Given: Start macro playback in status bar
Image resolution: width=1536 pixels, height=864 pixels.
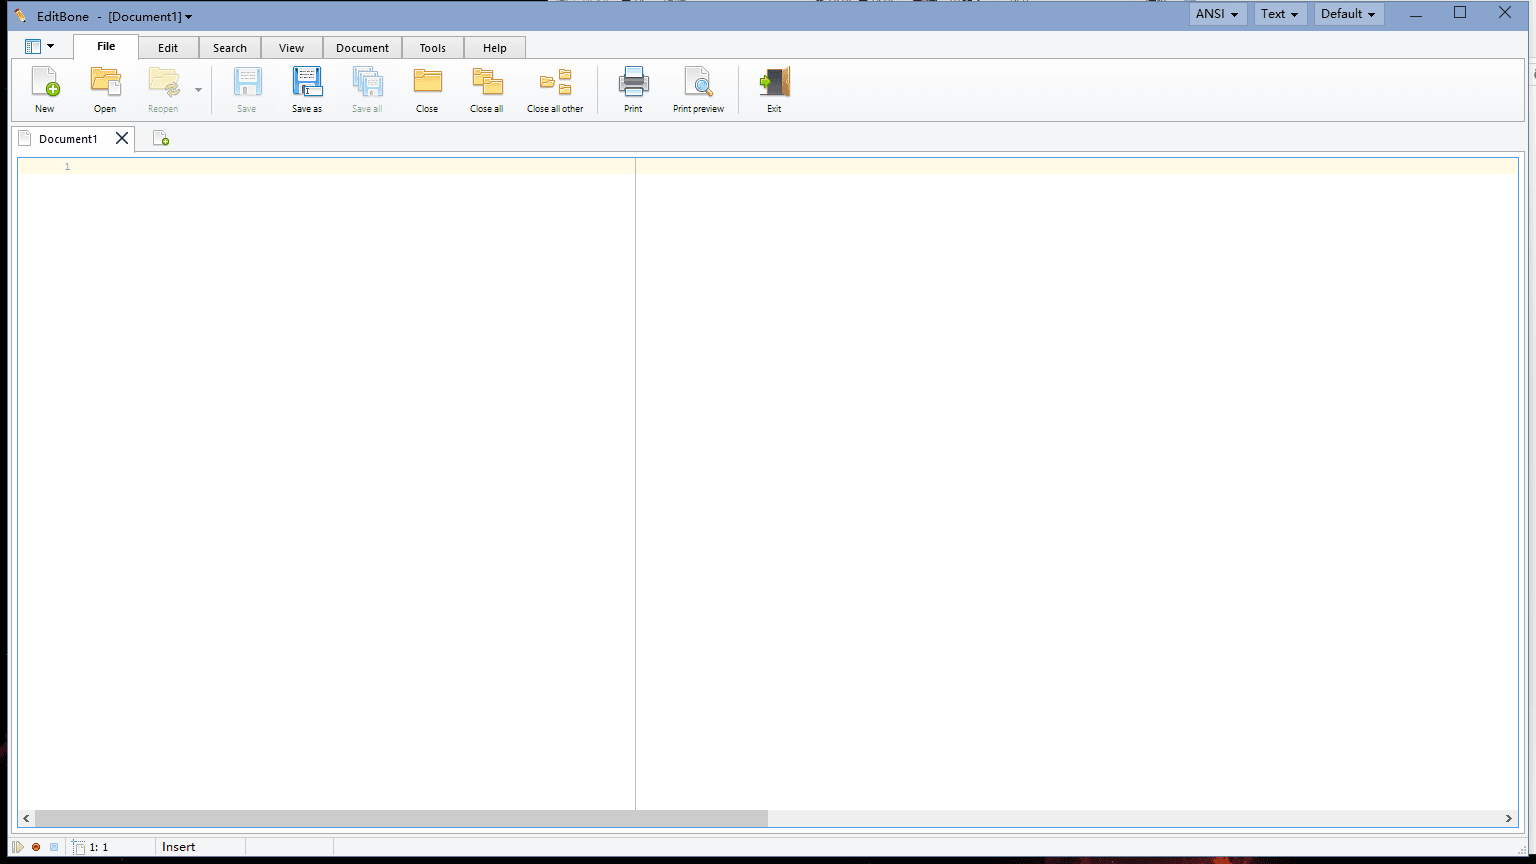Looking at the screenshot, I should pyautogui.click(x=18, y=847).
